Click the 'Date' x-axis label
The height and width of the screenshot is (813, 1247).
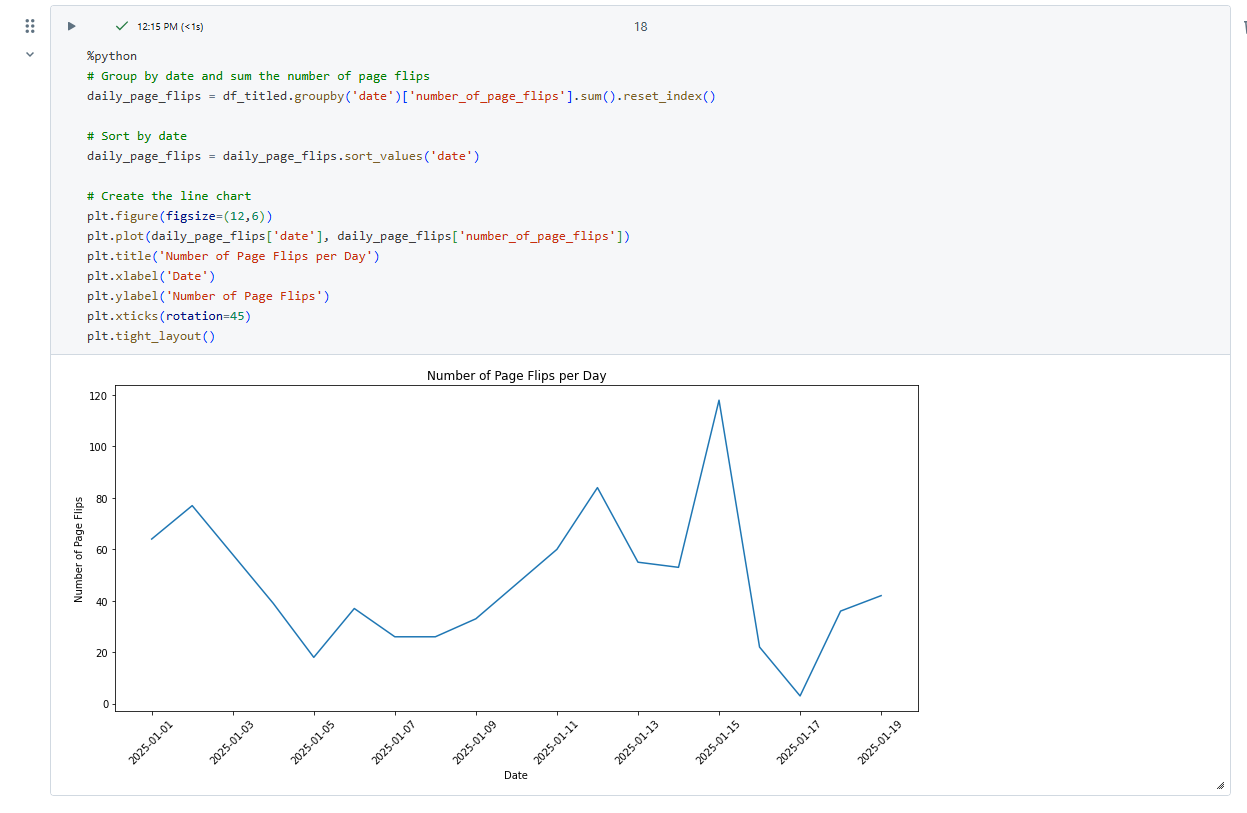[516, 775]
